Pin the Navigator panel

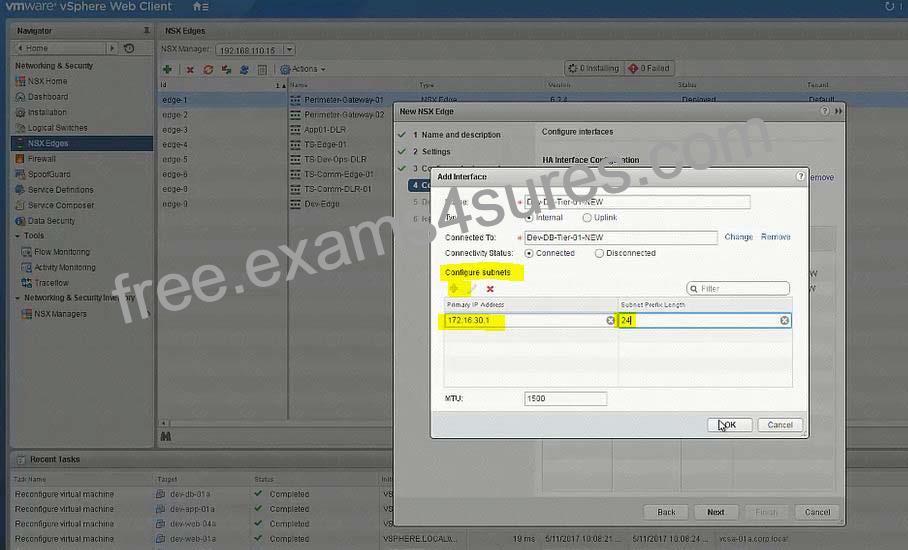[x=147, y=30]
